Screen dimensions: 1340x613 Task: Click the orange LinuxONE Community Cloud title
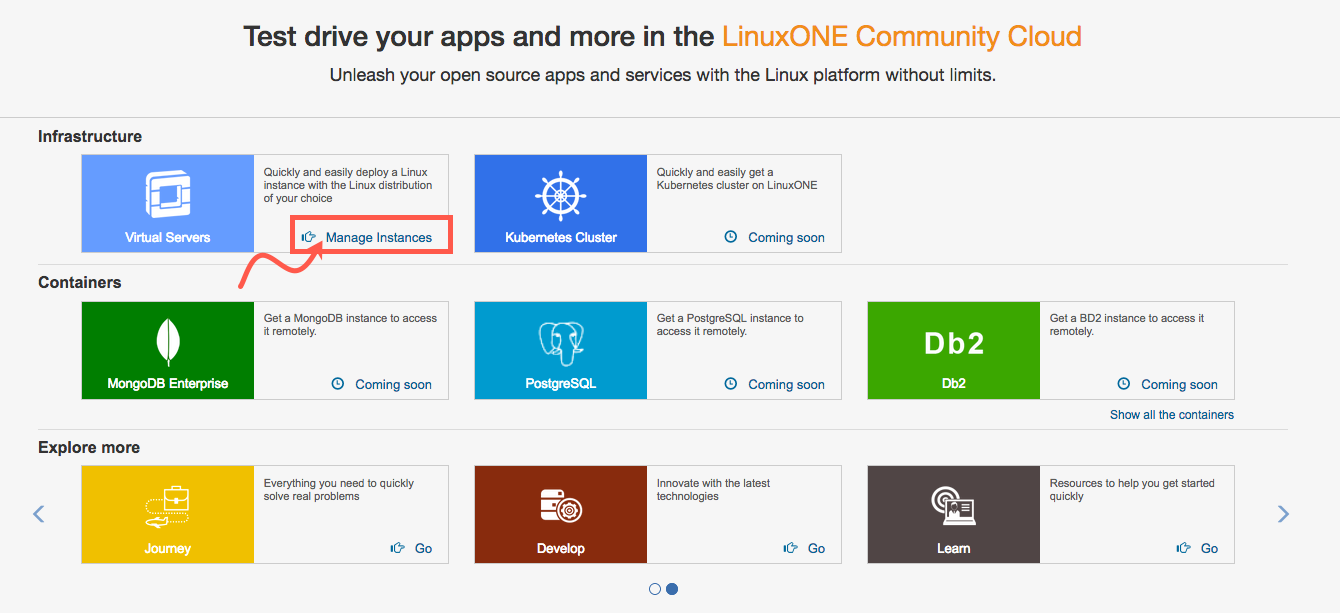point(902,37)
